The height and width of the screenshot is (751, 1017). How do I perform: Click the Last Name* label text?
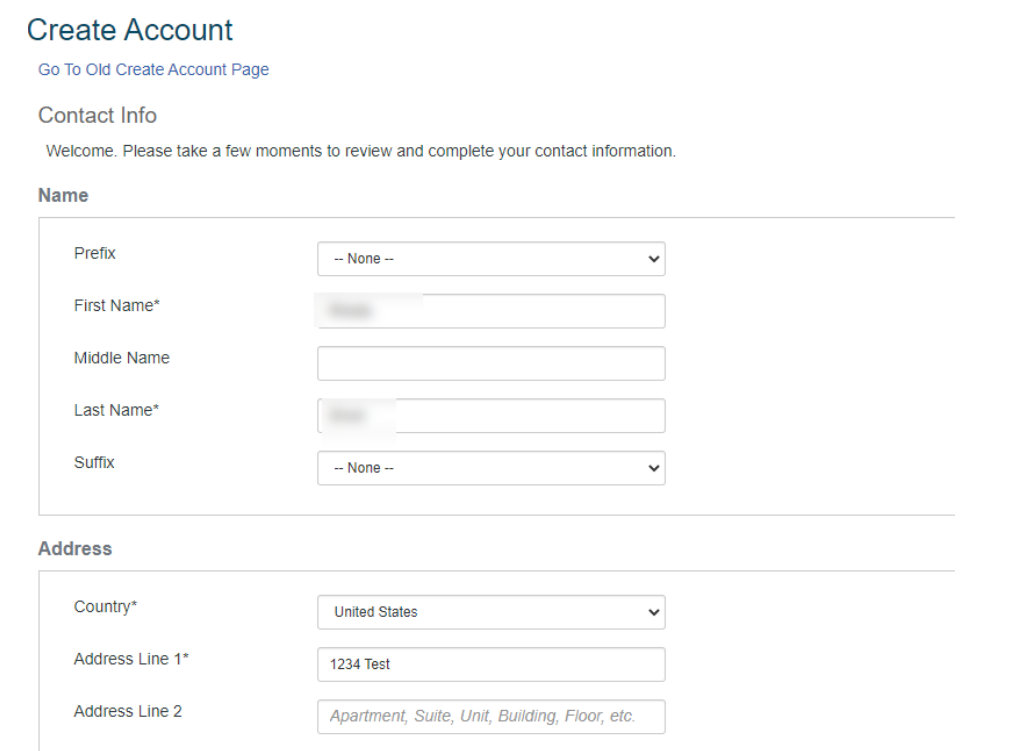[116, 411]
